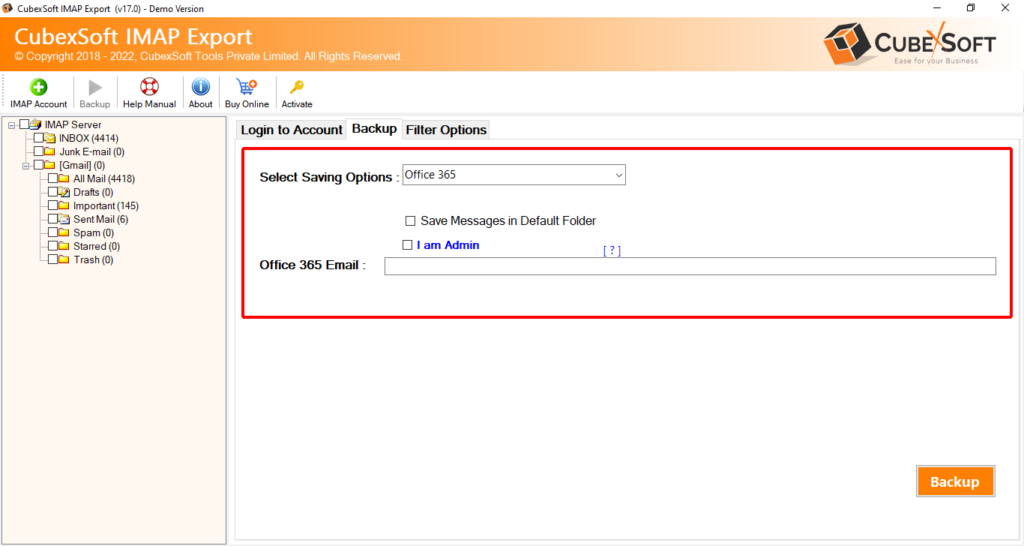Click the Sent Mail folder icon

(x=64, y=219)
